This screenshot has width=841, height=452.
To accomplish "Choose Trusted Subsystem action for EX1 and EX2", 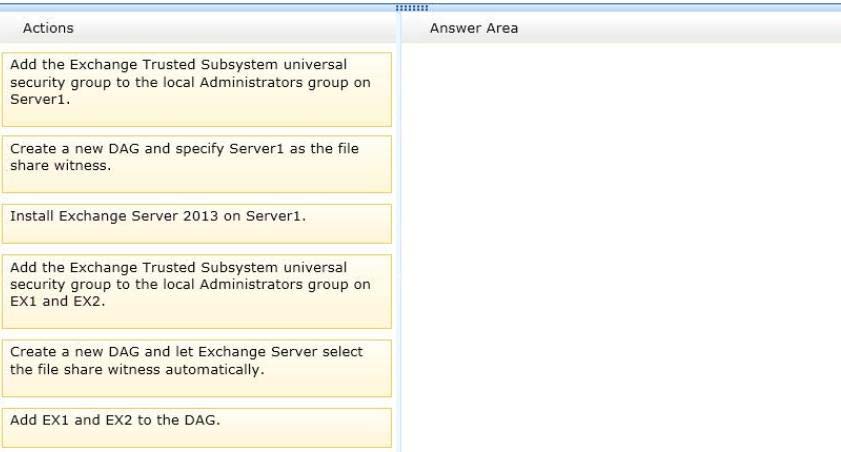I will [197, 292].
